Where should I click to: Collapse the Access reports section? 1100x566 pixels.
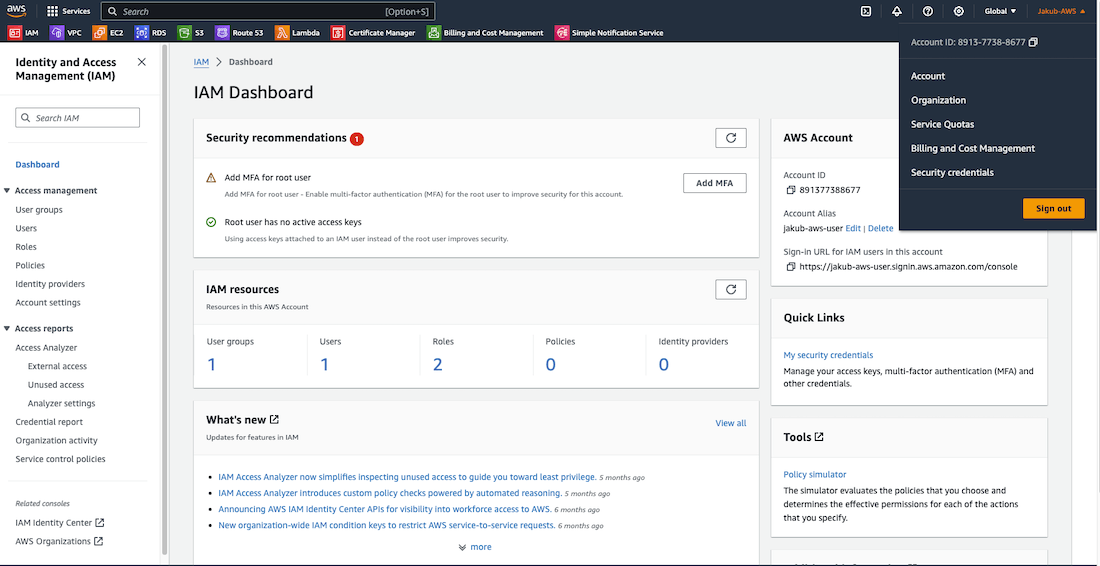(x=7, y=329)
